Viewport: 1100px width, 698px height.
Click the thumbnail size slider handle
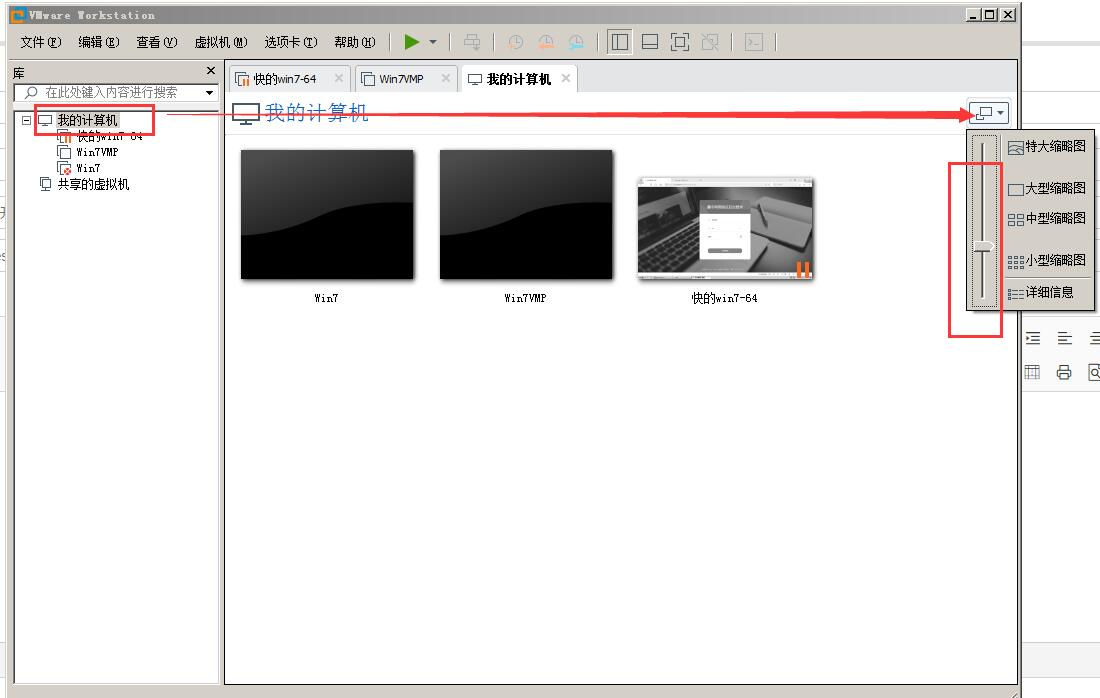click(x=984, y=245)
